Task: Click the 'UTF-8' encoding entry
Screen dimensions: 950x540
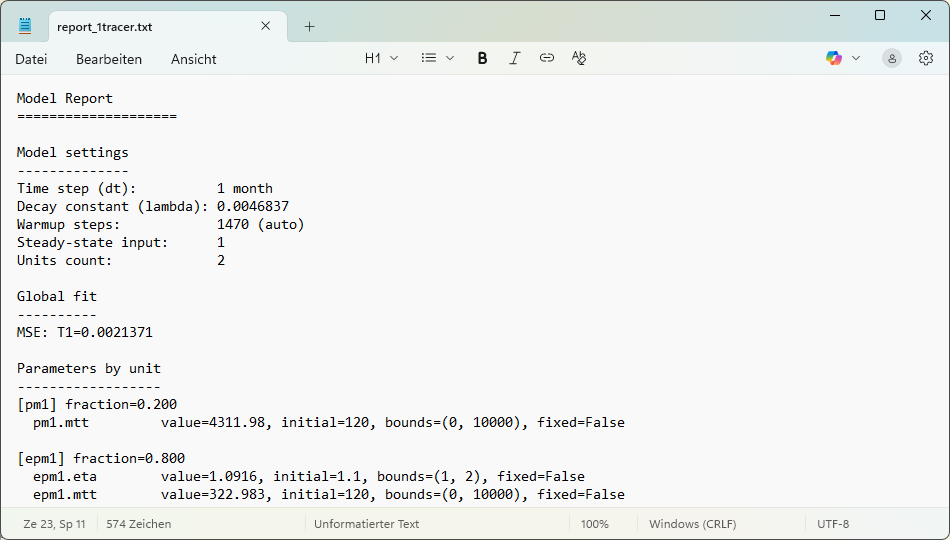Action: tap(833, 524)
